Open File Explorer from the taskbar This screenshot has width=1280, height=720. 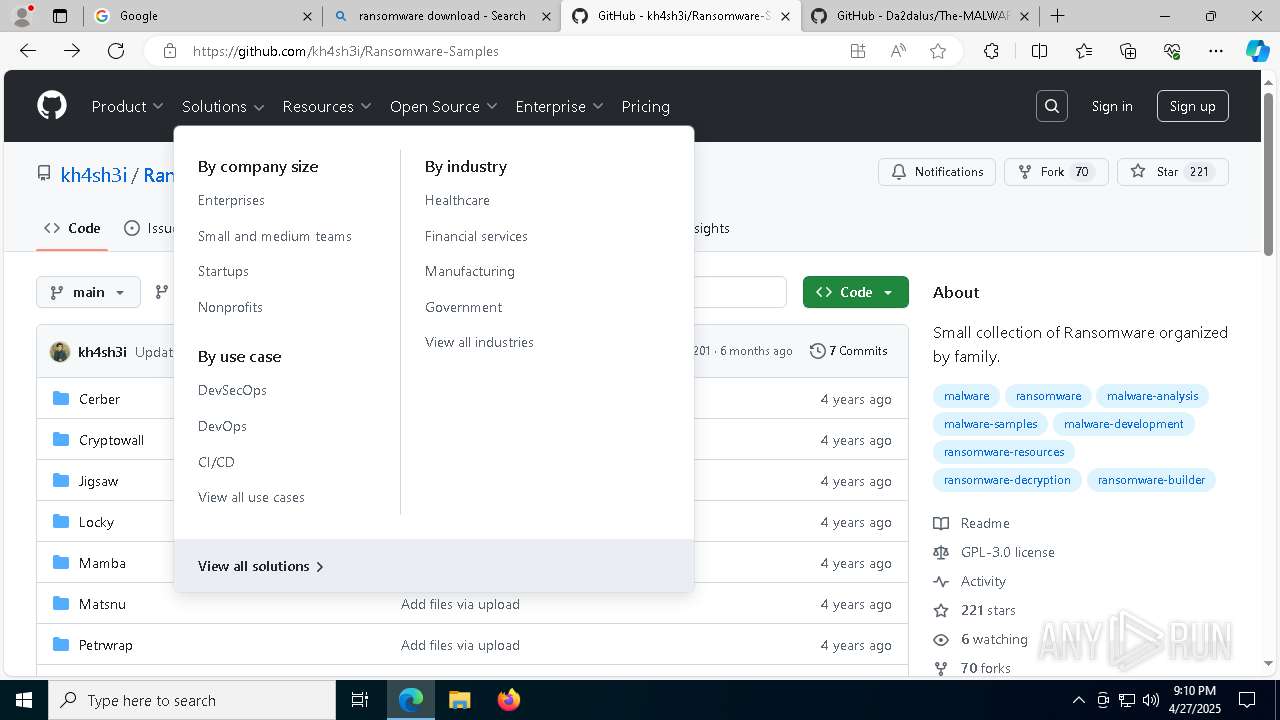point(459,700)
